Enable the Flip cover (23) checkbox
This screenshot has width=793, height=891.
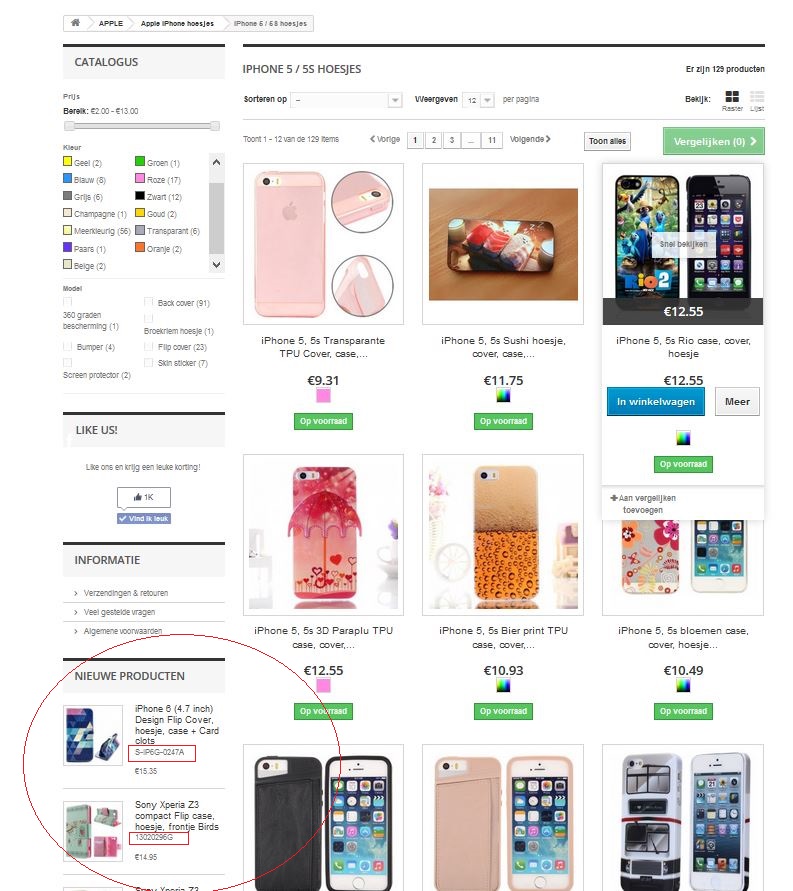(148, 346)
